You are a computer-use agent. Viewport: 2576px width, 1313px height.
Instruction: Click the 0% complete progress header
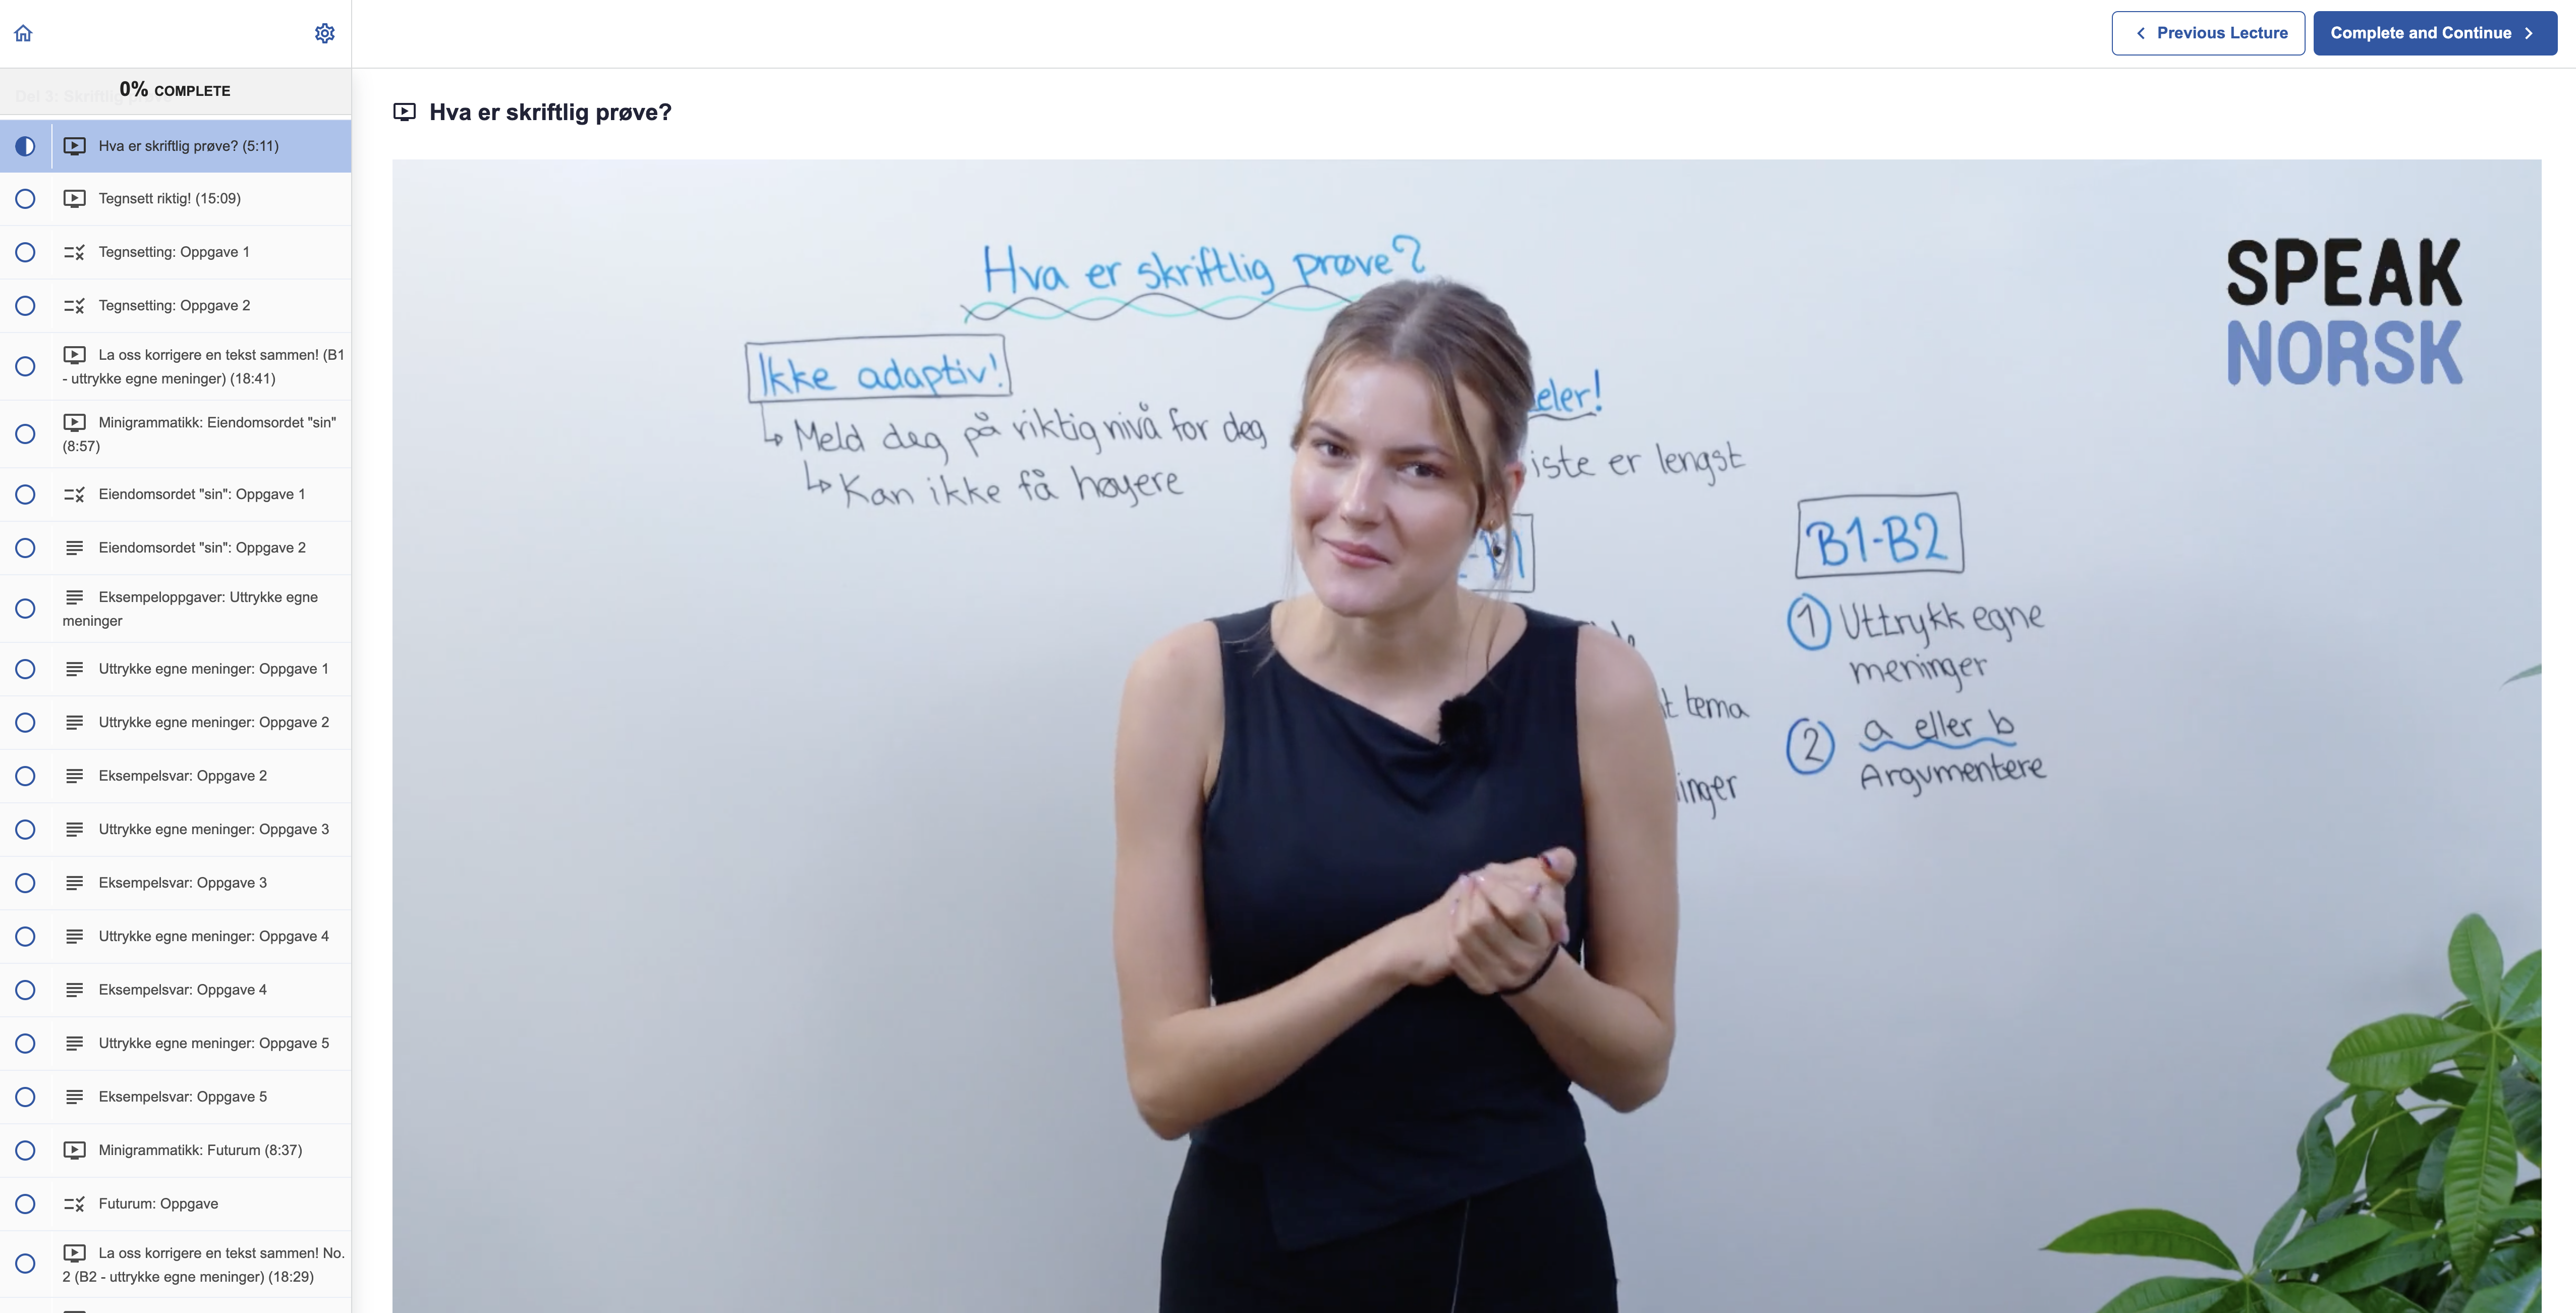coord(175,90)
